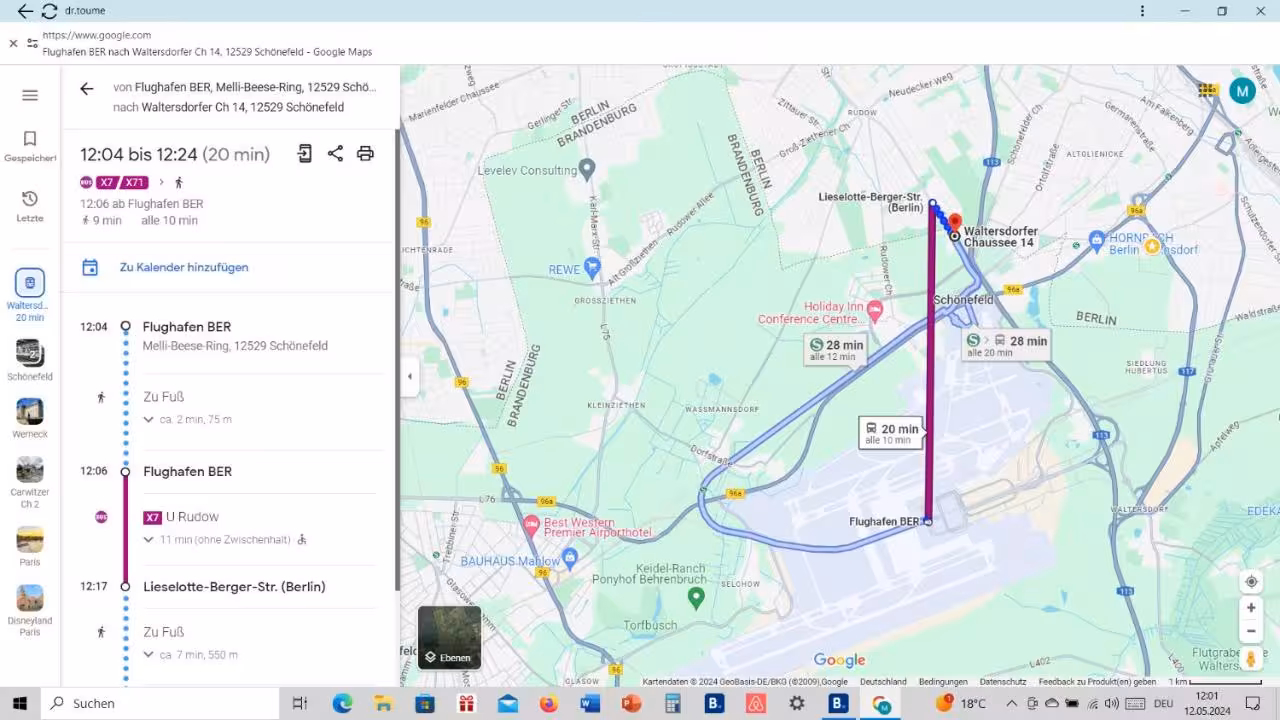The height and width of the screenshot is (720, 1280).
Task: Launch Microsoft Edge from the taskbar
Action: click(x=343, y=703)
